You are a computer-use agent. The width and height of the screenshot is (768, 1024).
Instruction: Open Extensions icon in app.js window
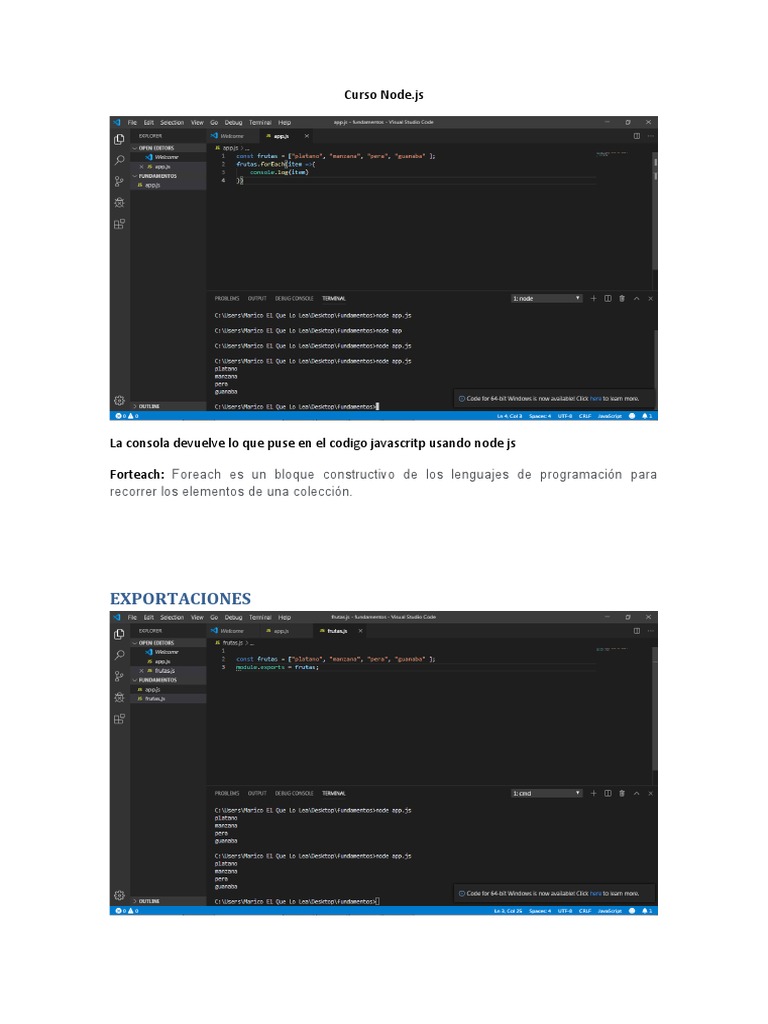pos(120,224)
